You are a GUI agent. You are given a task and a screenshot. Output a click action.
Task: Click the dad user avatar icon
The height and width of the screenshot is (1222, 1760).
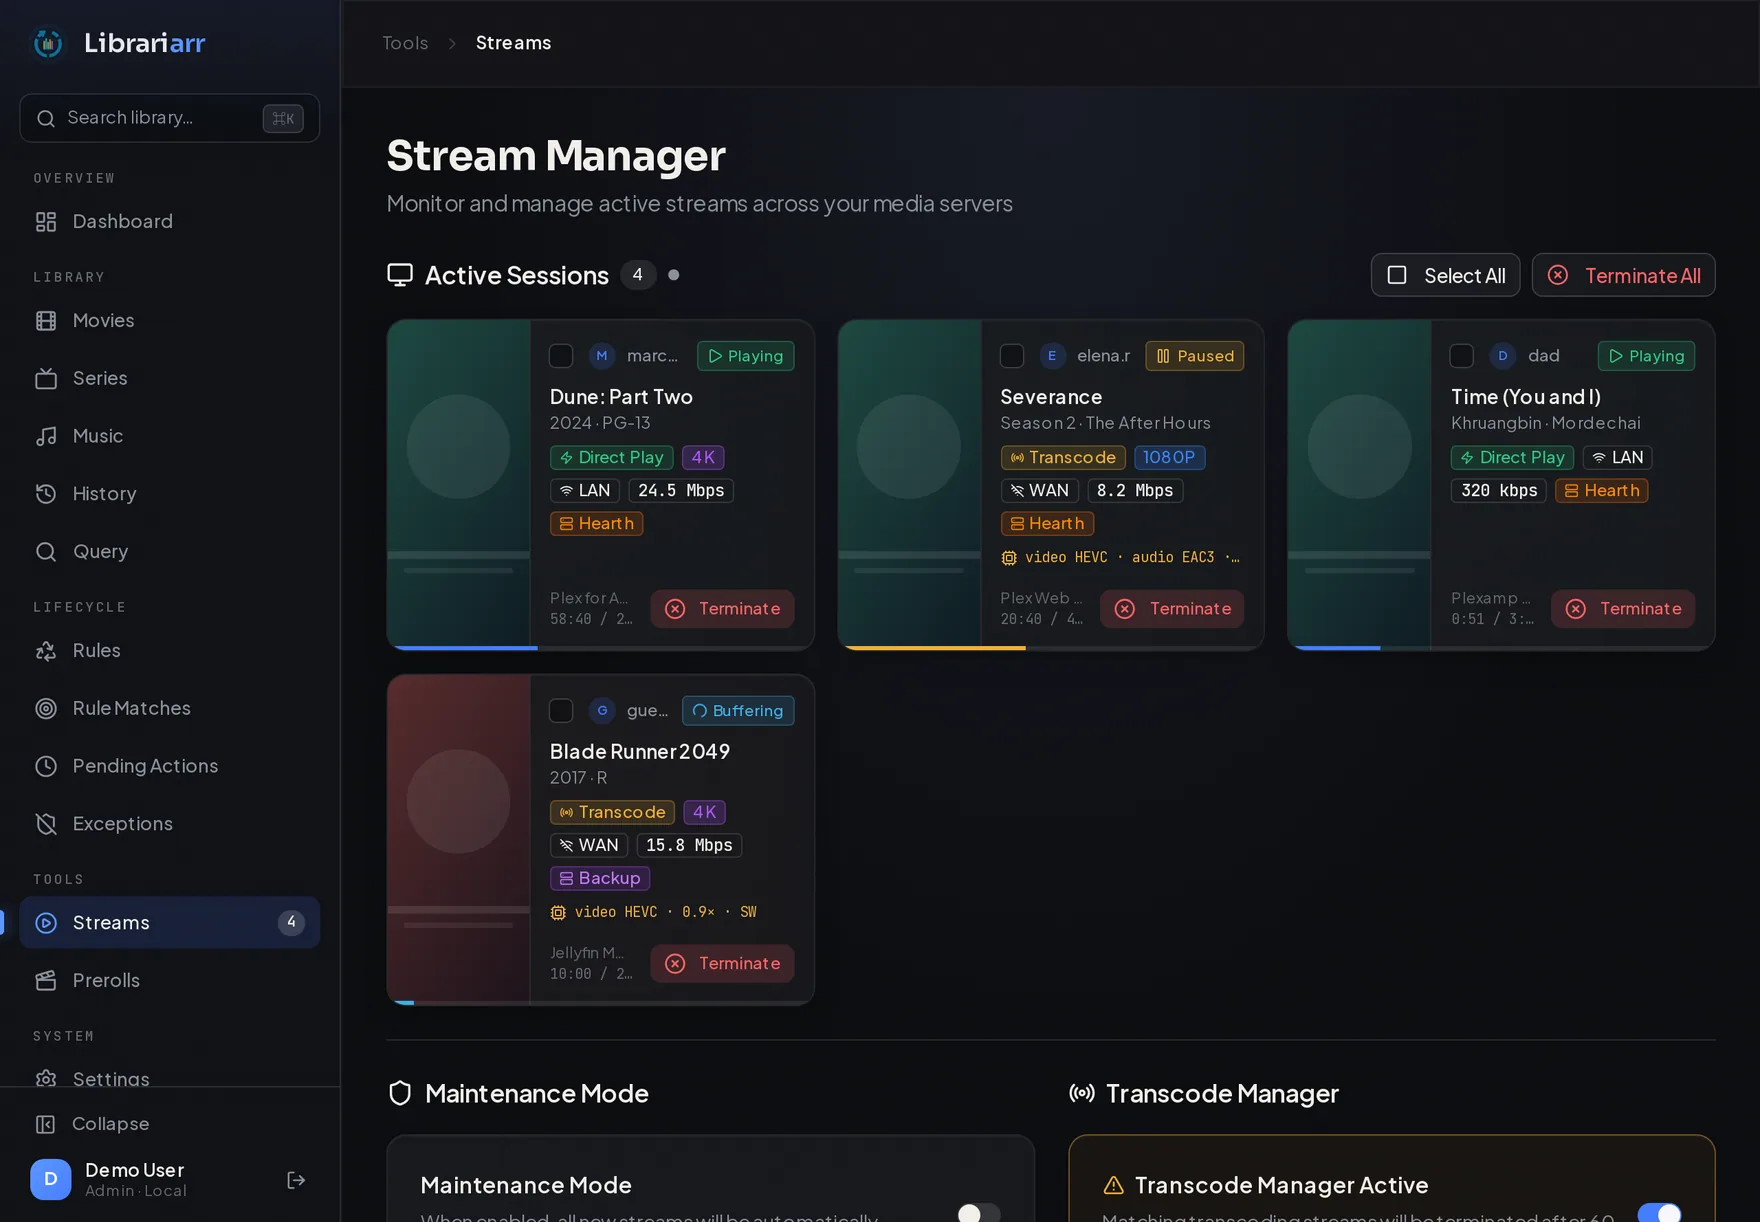pos(1503,356)
